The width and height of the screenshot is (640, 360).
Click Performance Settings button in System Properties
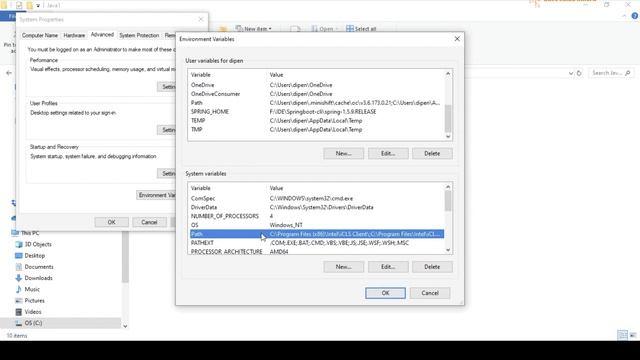point(167,87)
